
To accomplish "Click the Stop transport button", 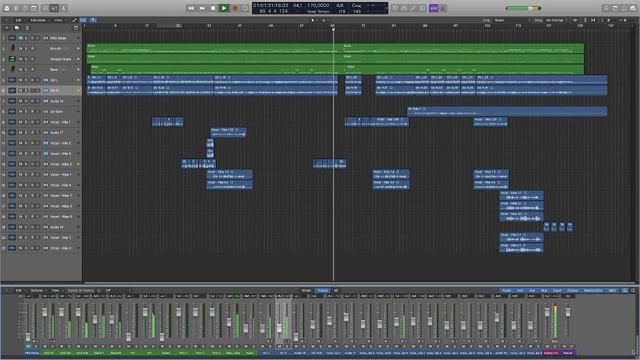I will coord(213,8).
